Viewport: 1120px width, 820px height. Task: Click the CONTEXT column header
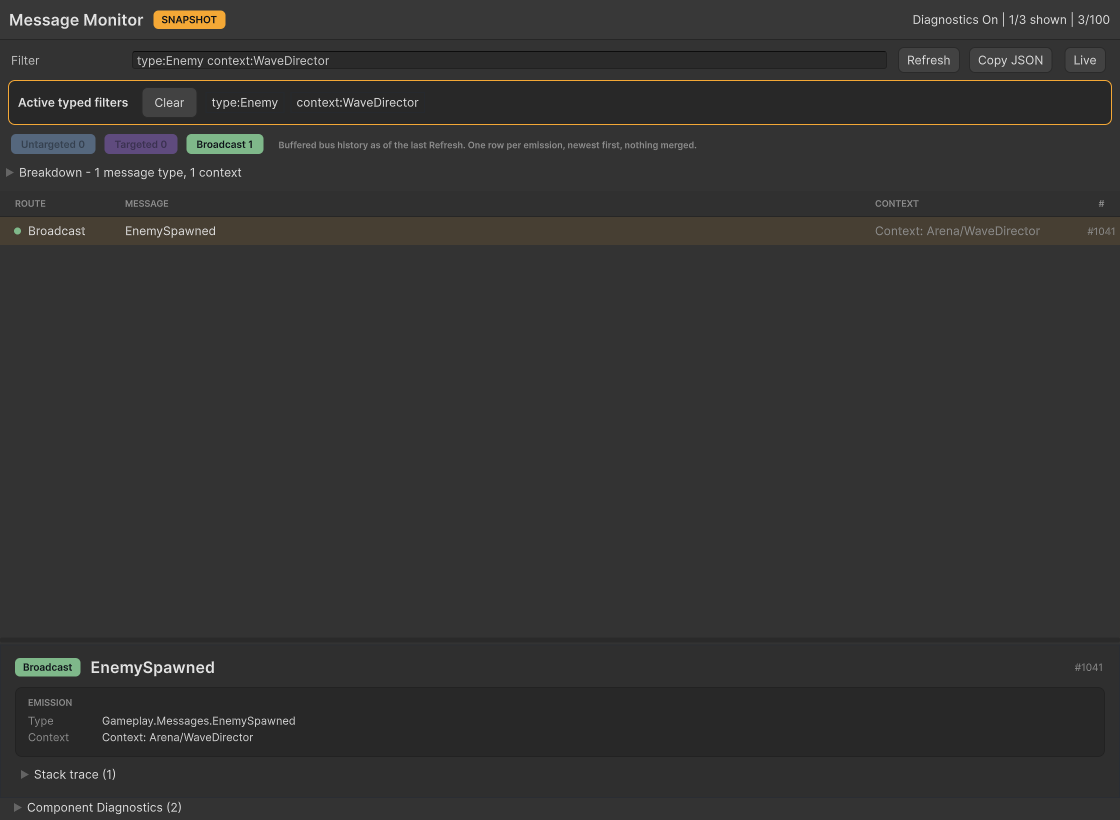click(896, 204)
